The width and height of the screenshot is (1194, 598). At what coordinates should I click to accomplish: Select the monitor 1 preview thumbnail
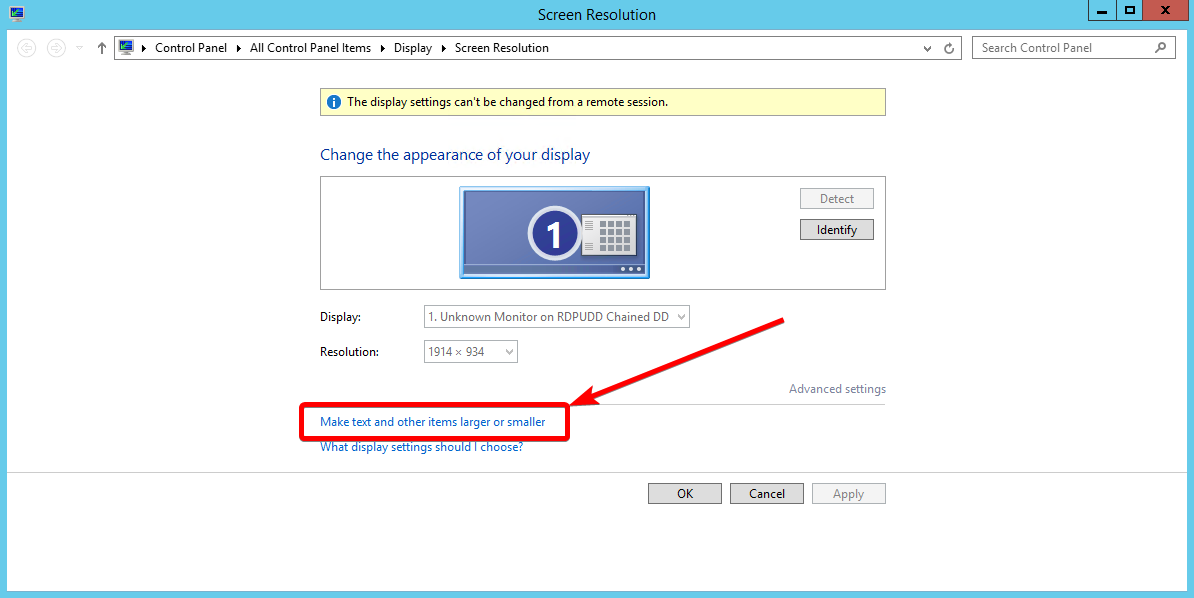pyautogui.click(x=554, y=232)
